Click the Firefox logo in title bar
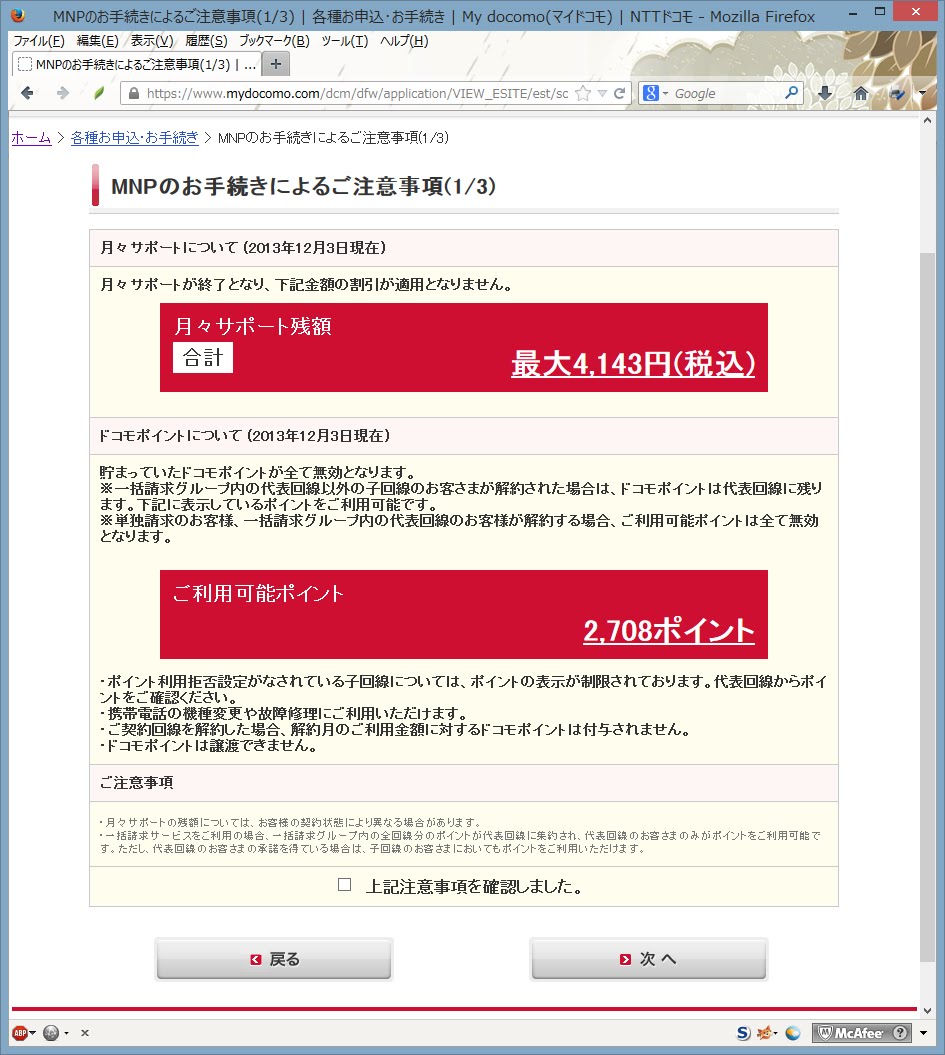Viewport: 945px width, 1055px height. pos(18,15)
